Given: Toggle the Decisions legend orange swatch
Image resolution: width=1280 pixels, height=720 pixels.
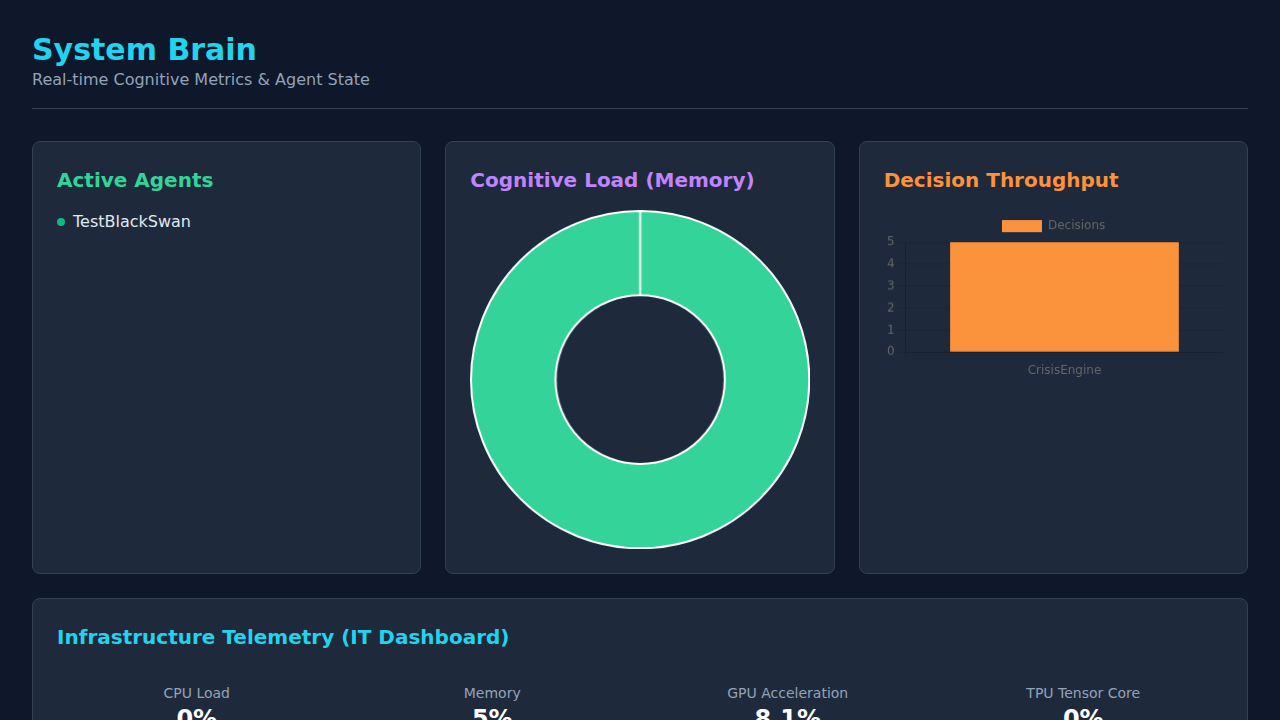Looking at the screenshot, I should point(1021,226).
